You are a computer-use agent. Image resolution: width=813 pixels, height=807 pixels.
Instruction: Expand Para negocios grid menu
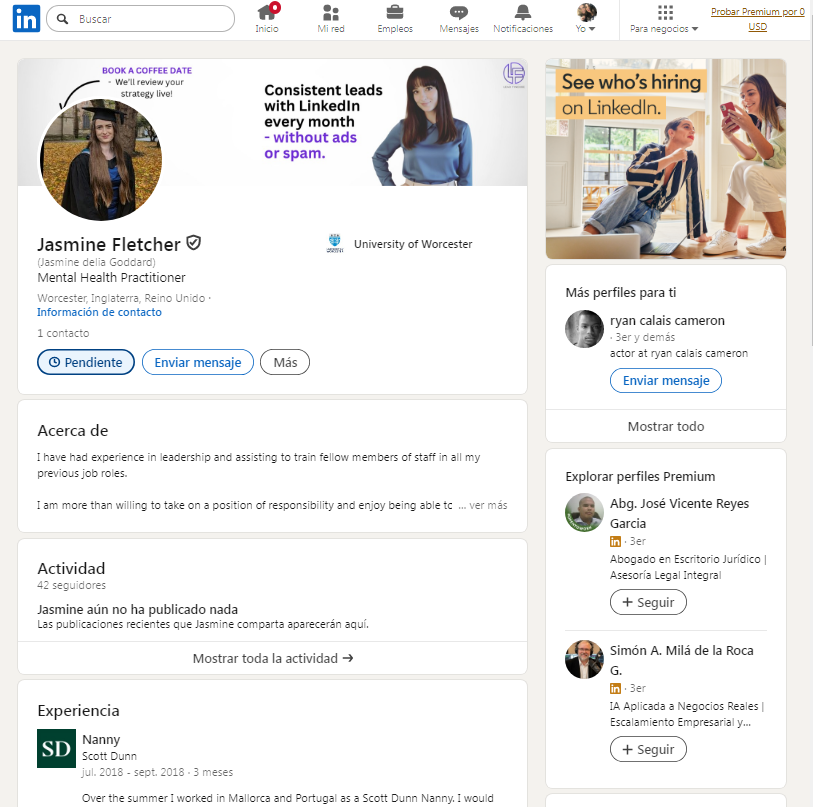click(x=664, y=19)
